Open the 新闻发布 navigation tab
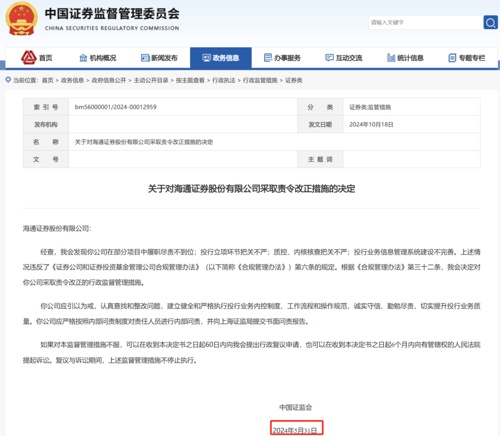Viewport: 500px width, 436px height. (159, 58)
